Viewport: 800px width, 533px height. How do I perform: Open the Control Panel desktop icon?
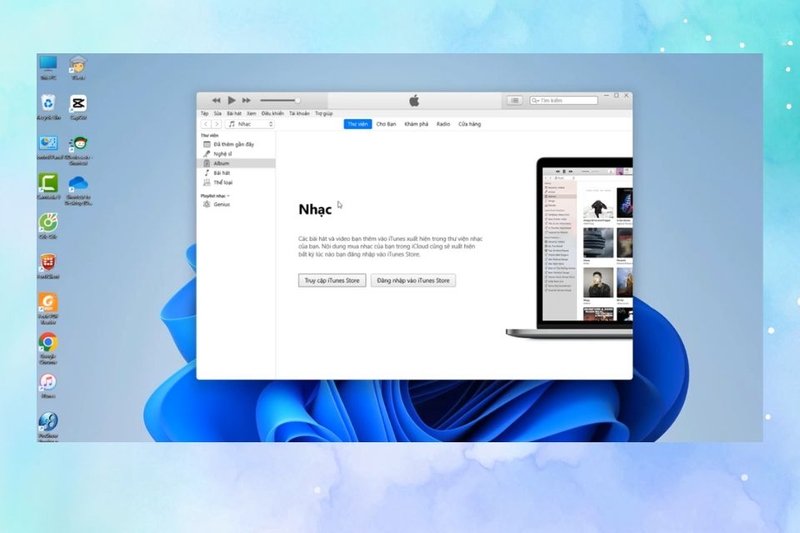(48, 148)
